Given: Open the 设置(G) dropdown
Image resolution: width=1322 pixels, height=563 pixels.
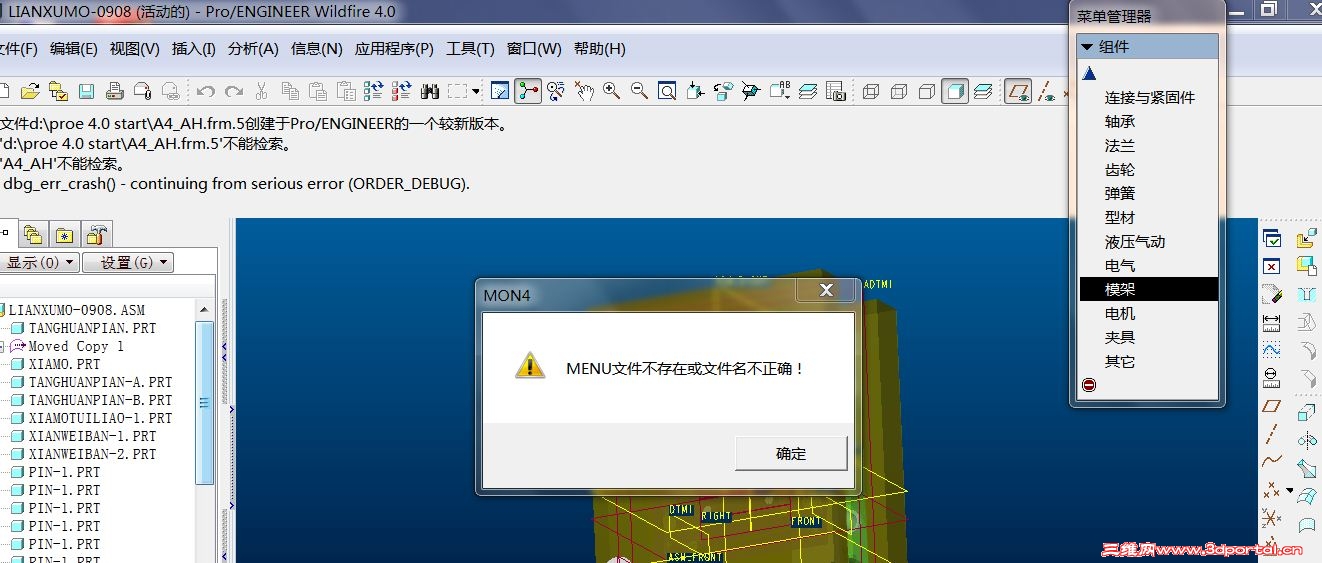Looking at the screenshot, I should coord(128,262).
